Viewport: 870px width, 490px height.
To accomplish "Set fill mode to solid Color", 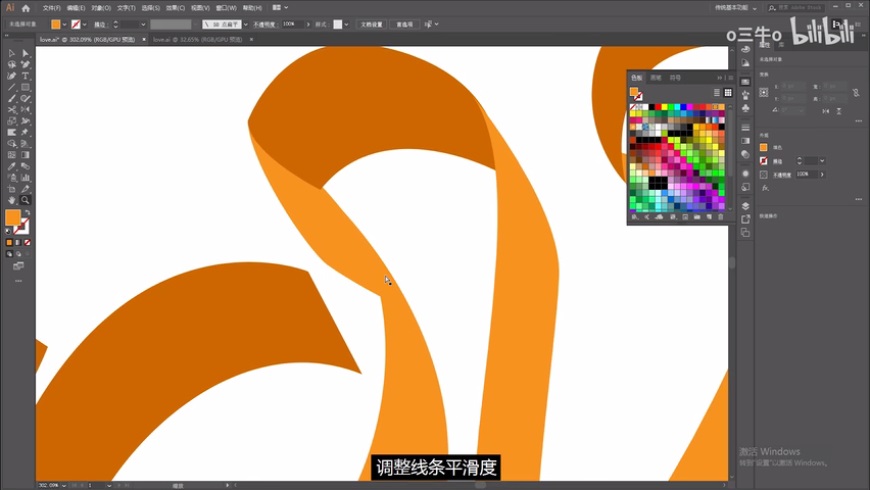I will pyautogui.click(x=9, y=243).
